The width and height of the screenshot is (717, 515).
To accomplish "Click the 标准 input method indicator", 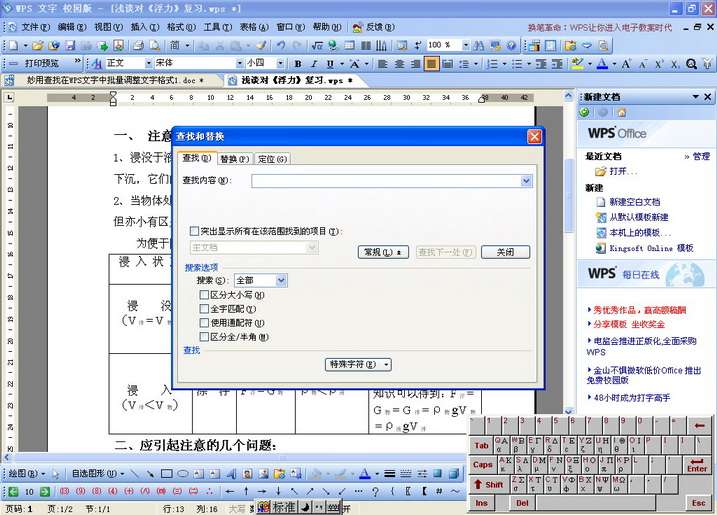I will tap(284, 507).
